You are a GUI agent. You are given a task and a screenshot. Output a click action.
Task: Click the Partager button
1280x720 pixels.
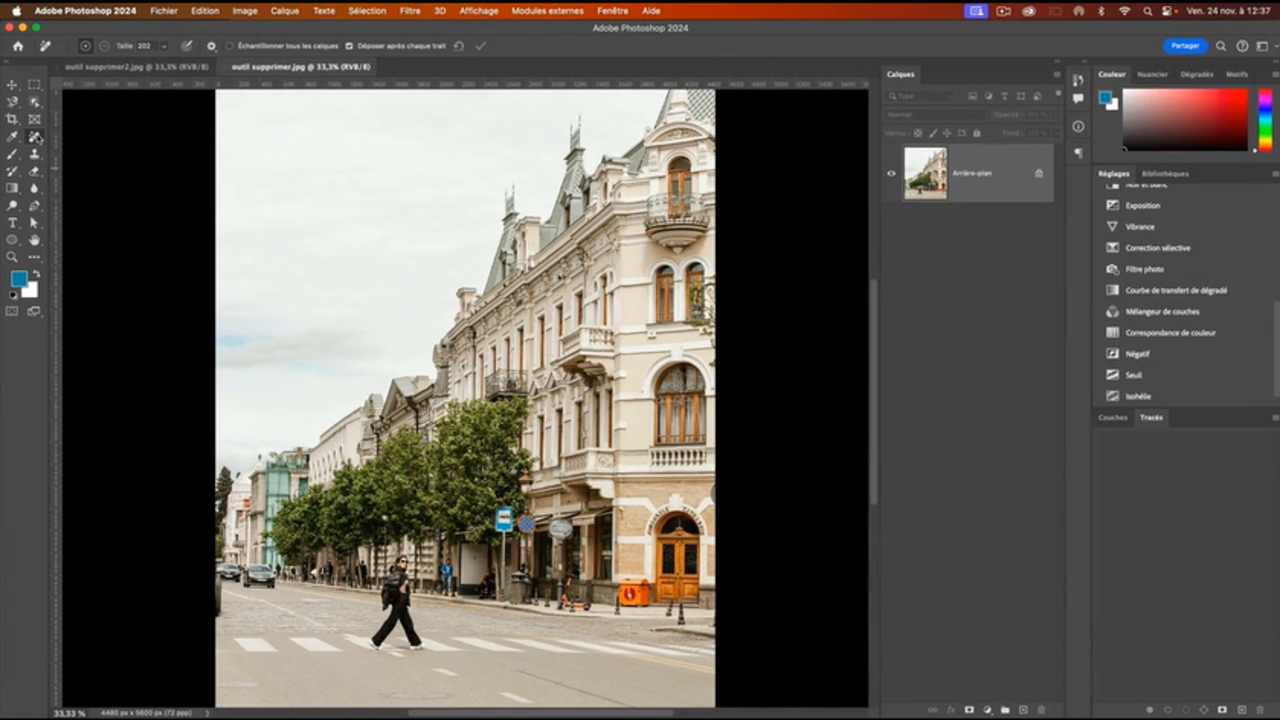tap(1185, 45)
